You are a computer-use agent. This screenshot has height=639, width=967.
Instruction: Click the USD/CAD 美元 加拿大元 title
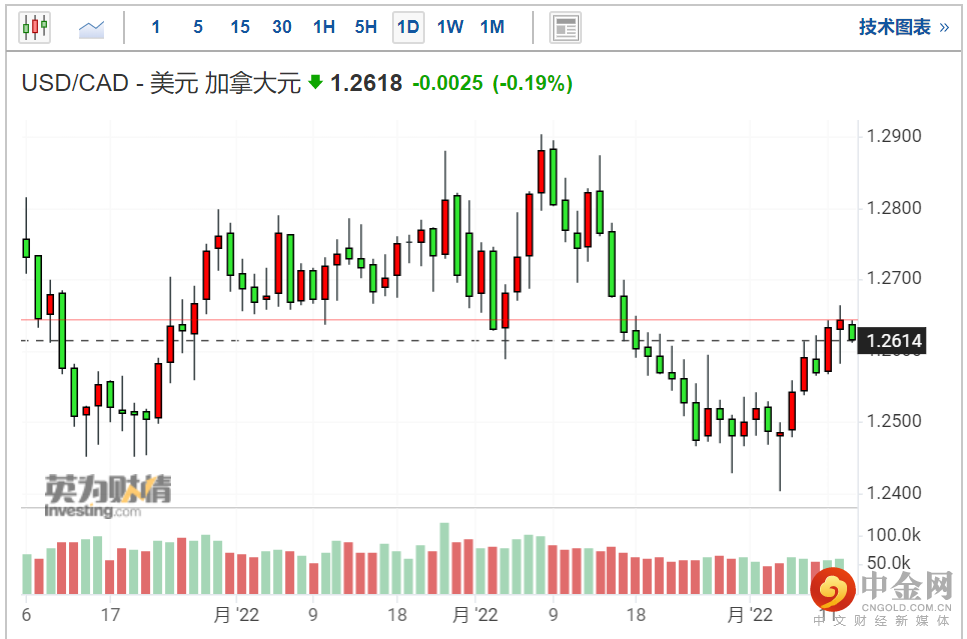click(161, 83)
